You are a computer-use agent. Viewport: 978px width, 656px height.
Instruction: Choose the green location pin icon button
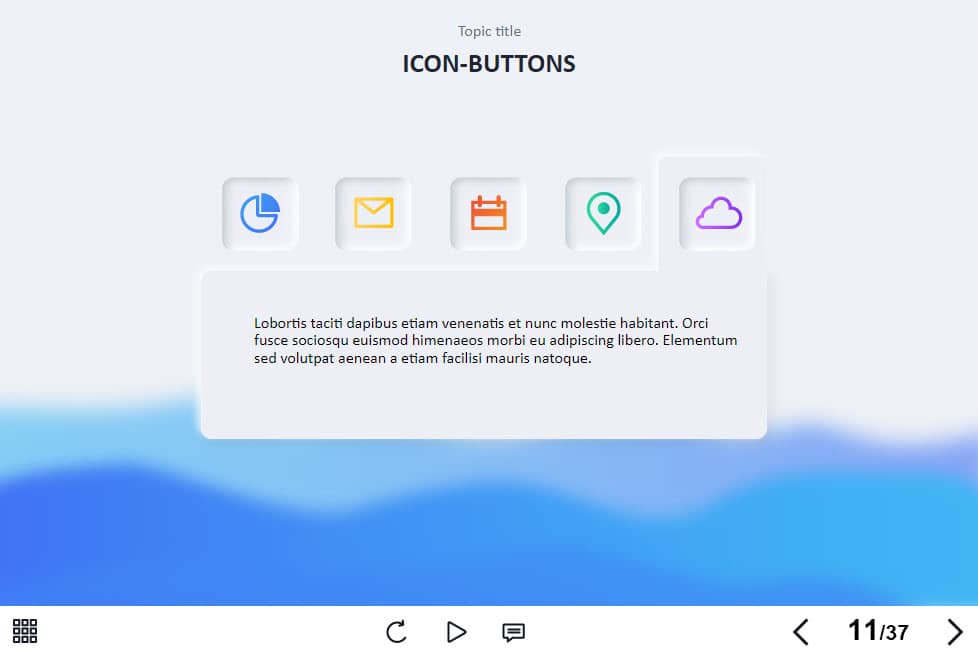pos(603,213)
